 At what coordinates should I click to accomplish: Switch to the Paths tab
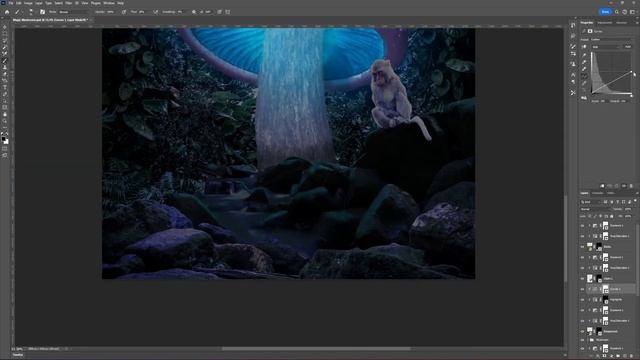pyautogui.click(x=611, y=193)
